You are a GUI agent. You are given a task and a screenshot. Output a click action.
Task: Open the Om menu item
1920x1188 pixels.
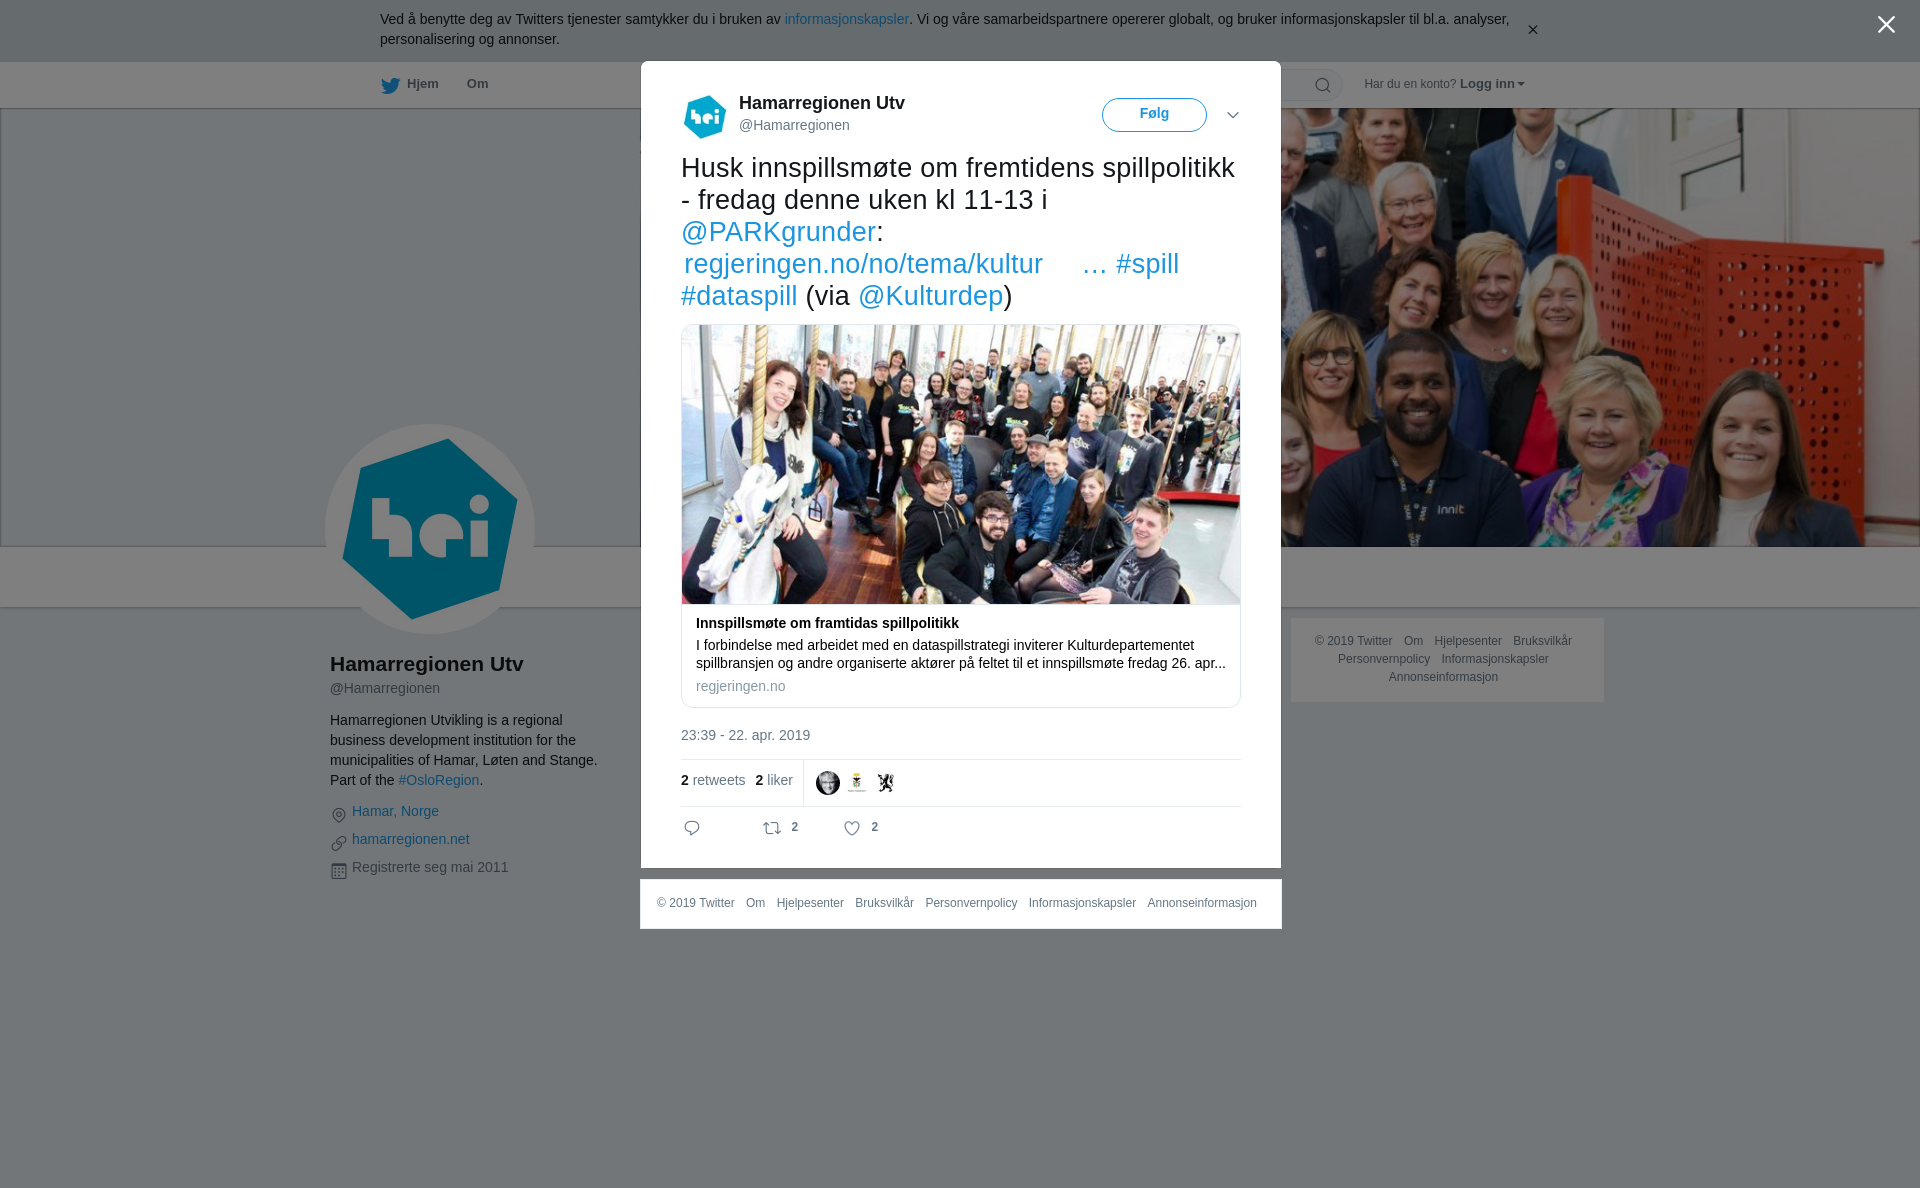(477, 84)
